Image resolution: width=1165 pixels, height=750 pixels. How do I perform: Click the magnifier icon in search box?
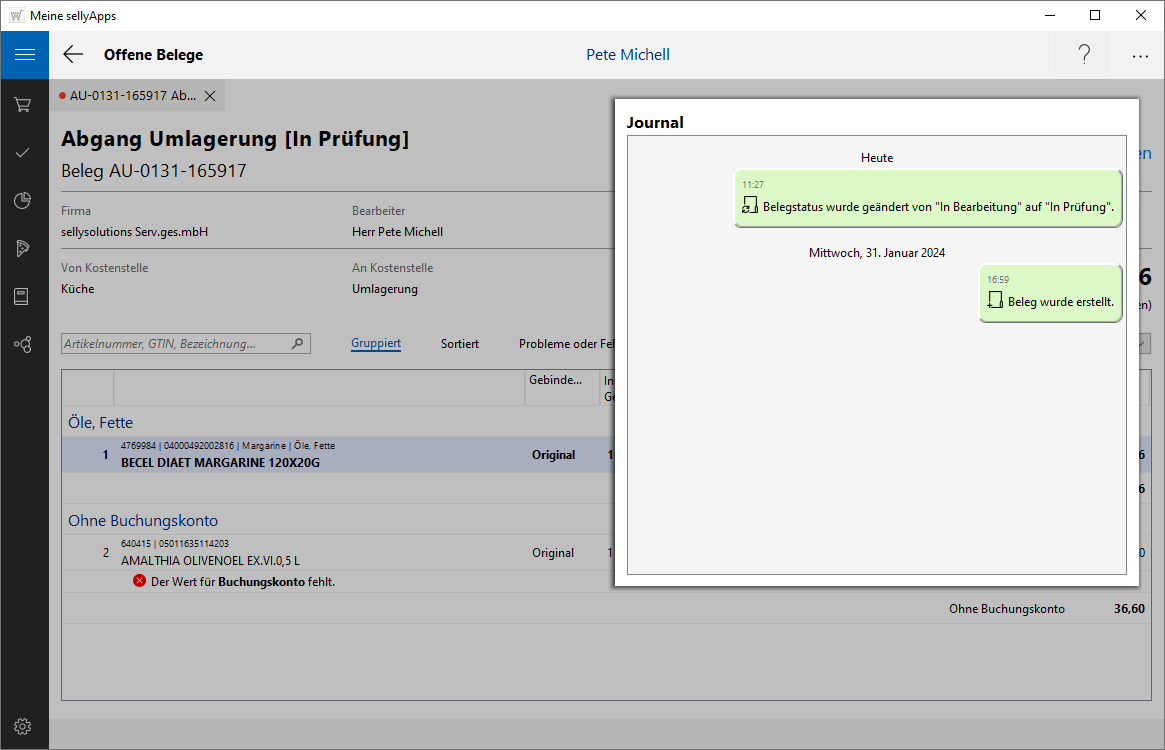click(297, 344)
